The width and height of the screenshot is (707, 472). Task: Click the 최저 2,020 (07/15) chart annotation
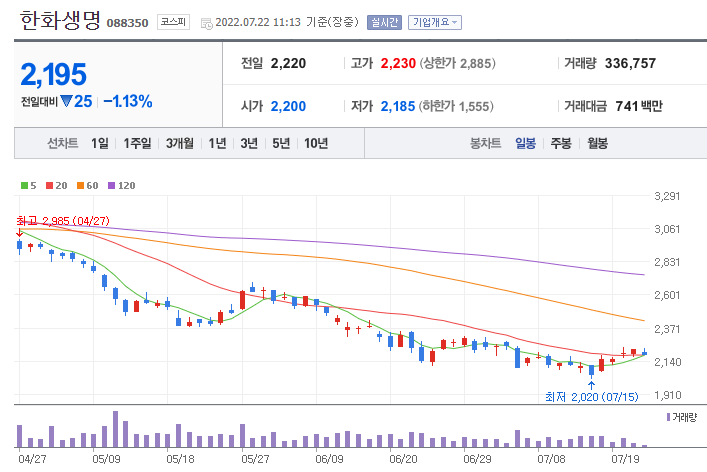coord(592,397)
